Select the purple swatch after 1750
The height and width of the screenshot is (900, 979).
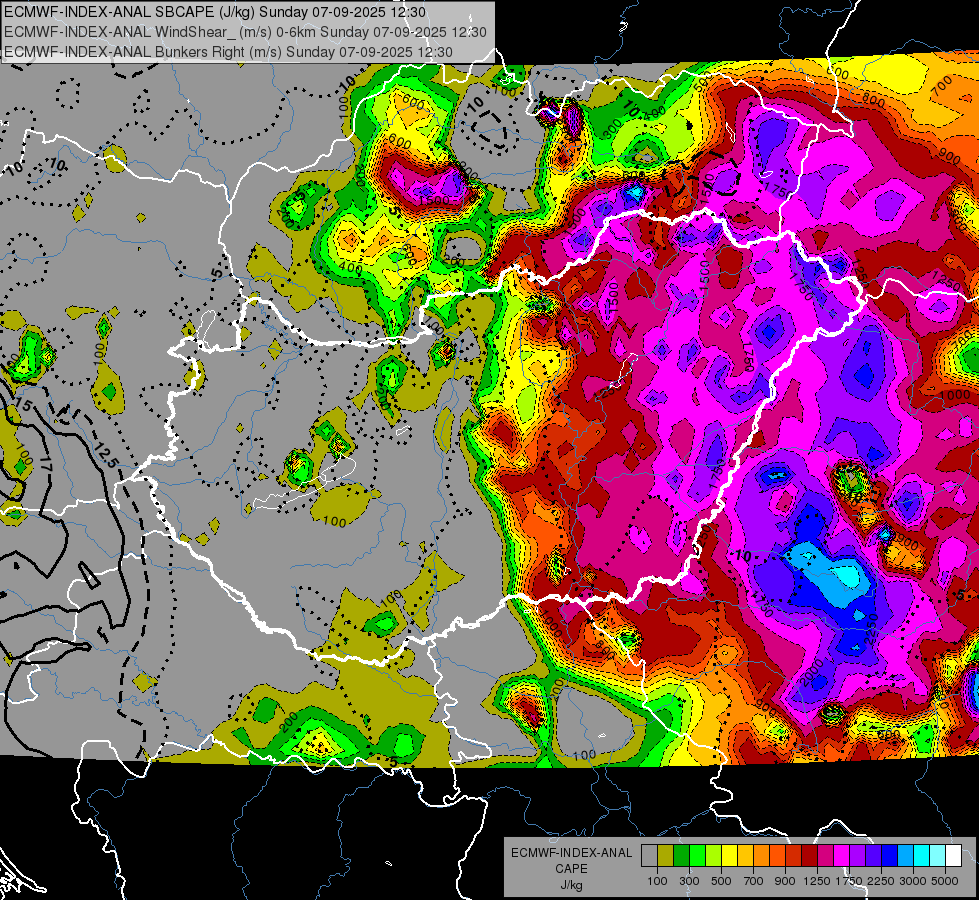pos(858,856)
